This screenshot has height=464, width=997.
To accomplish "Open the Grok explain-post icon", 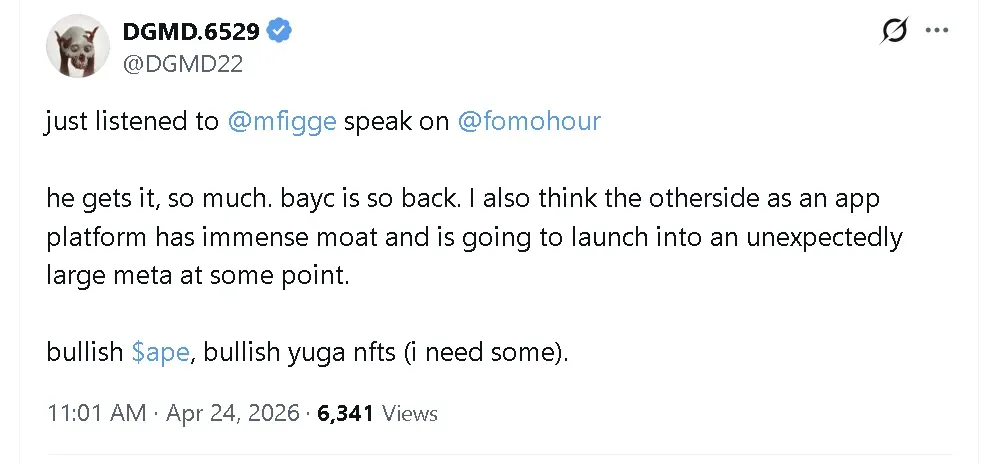I will [x=894, y=32].
